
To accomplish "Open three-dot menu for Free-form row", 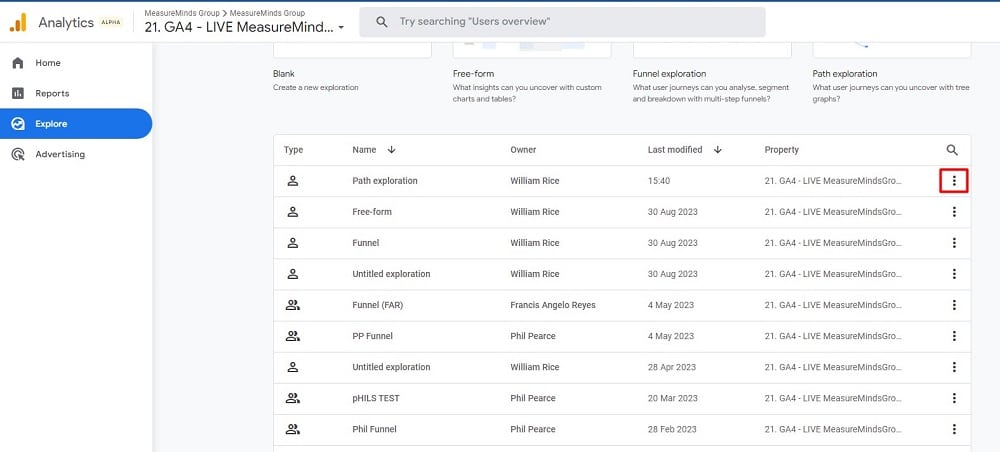I will [x=954, y=212].
